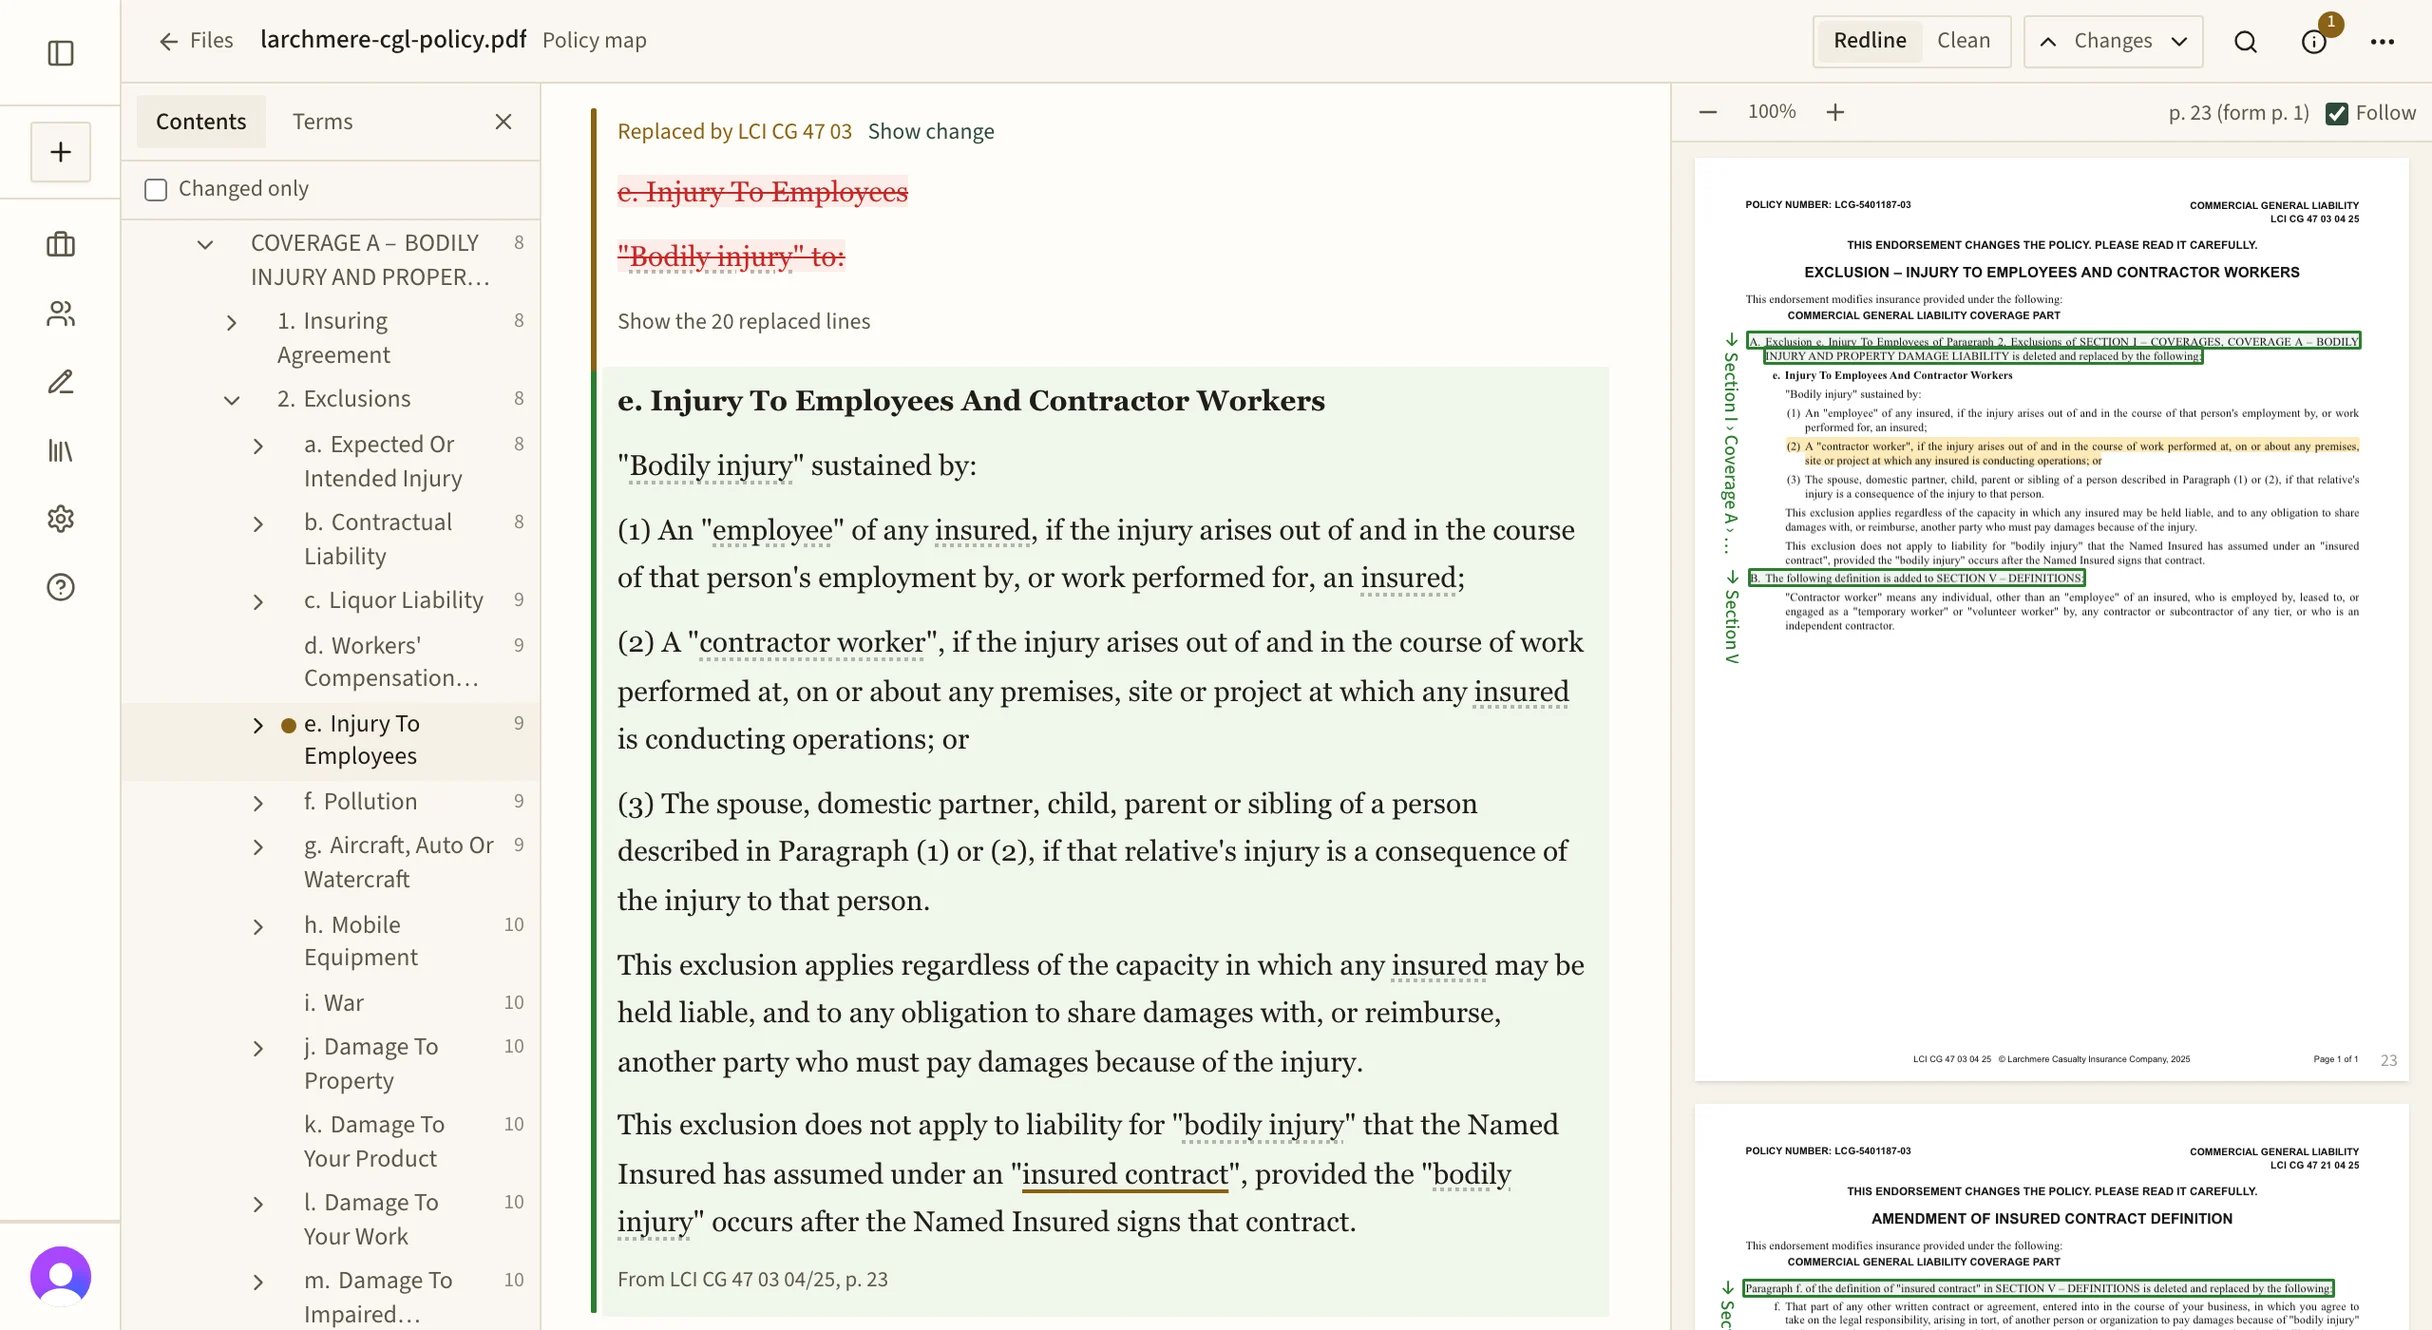Zoom out the PDF preview

1708,112
